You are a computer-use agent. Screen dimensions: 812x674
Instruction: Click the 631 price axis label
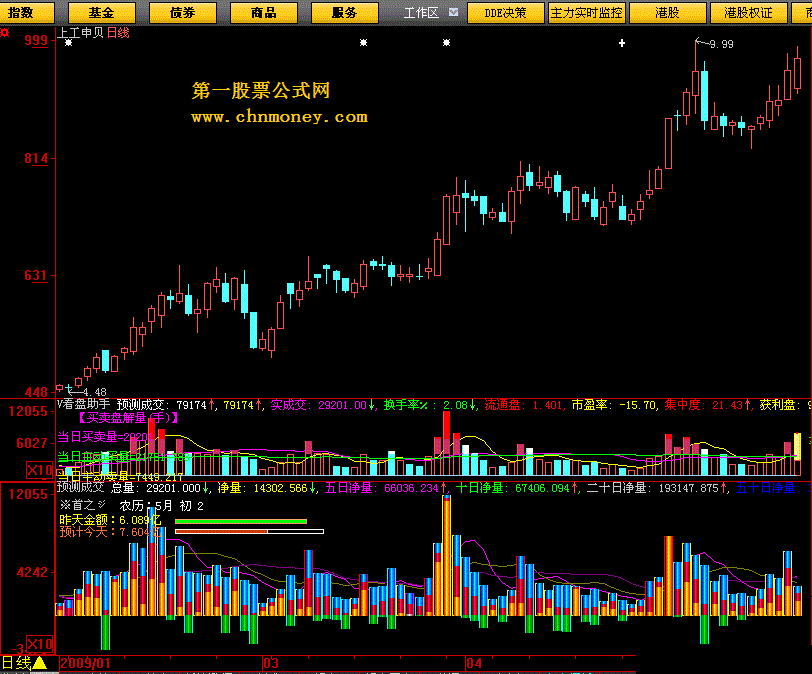36,275
